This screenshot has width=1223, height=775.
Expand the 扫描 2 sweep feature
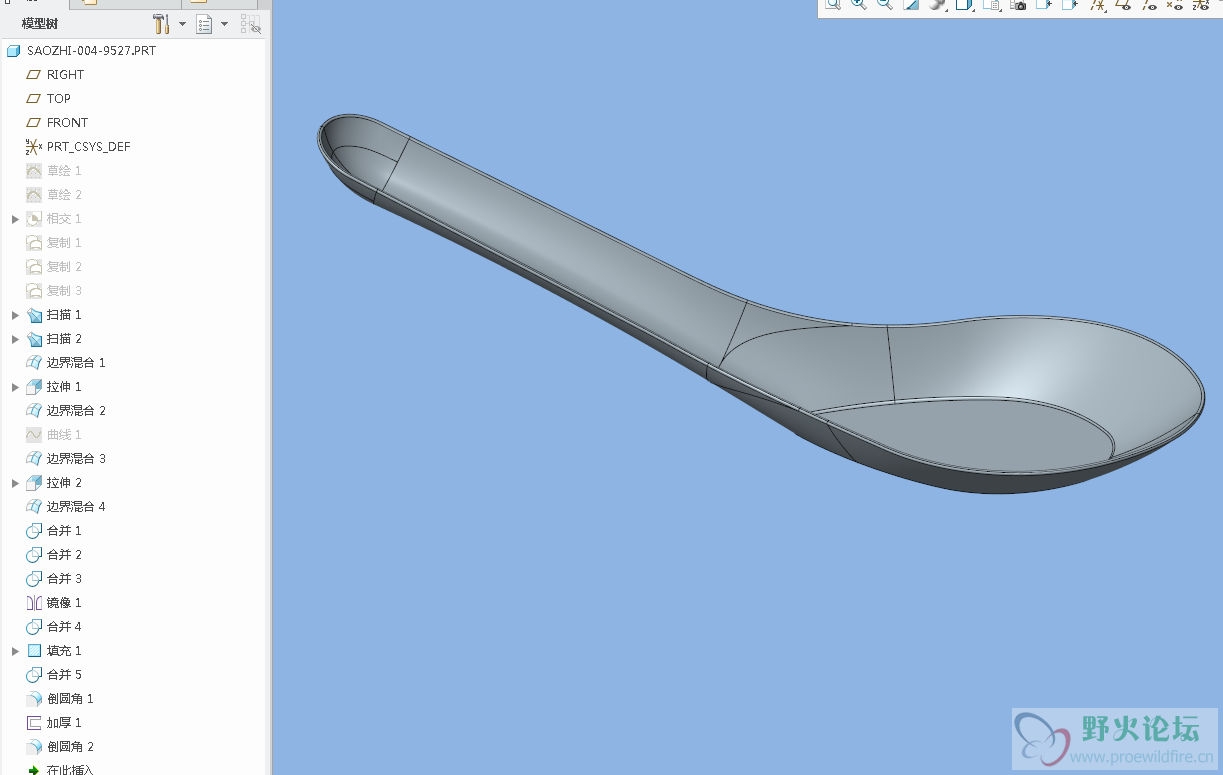click(x=15, y=338)
